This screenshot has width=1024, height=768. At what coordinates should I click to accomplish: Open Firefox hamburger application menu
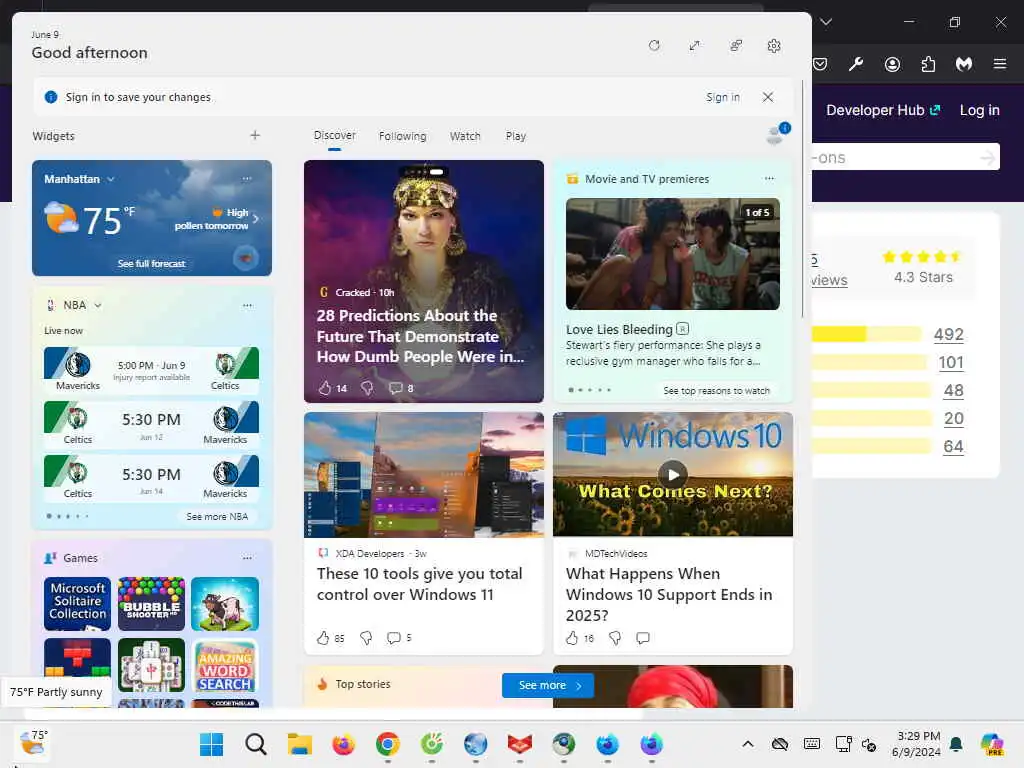1000,63
